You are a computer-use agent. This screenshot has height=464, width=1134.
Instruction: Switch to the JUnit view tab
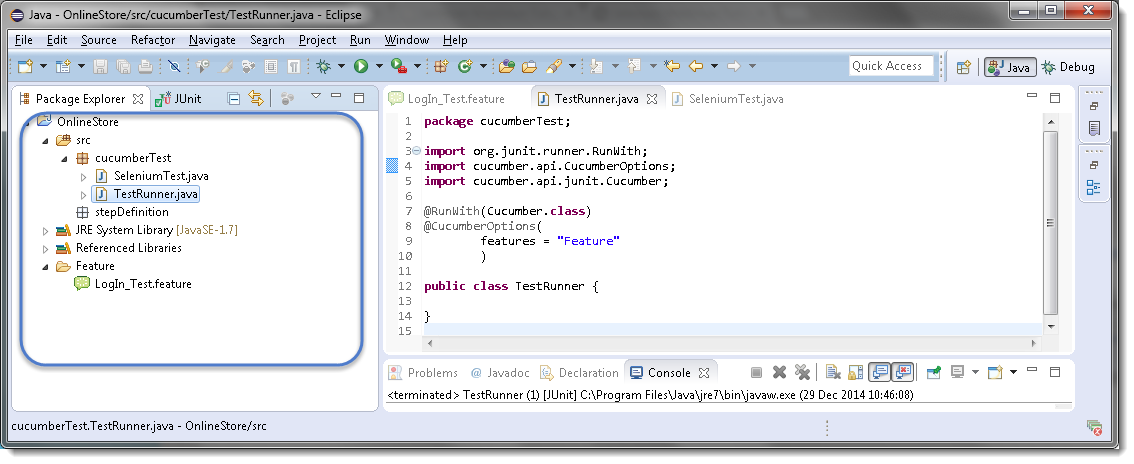[x=179, y=98]
